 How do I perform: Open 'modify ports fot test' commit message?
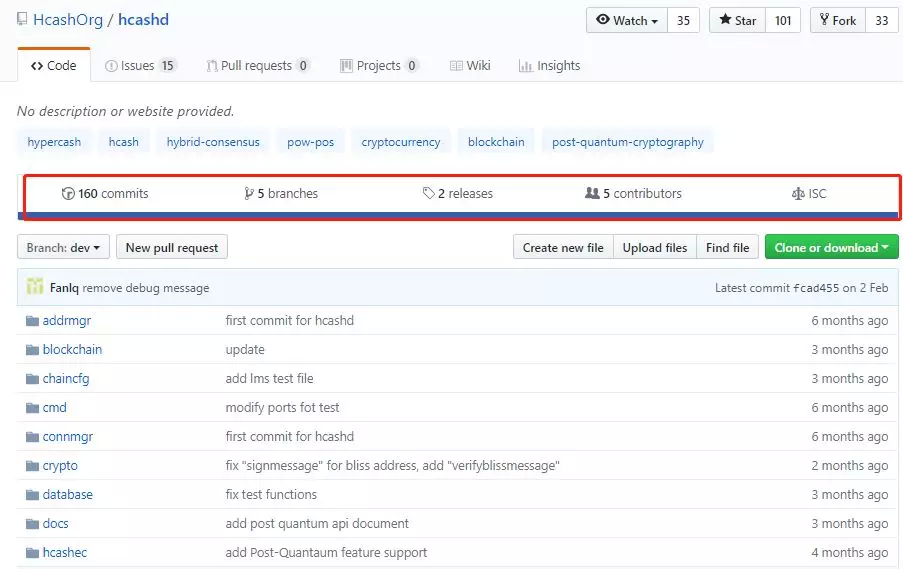click(282, 407)
